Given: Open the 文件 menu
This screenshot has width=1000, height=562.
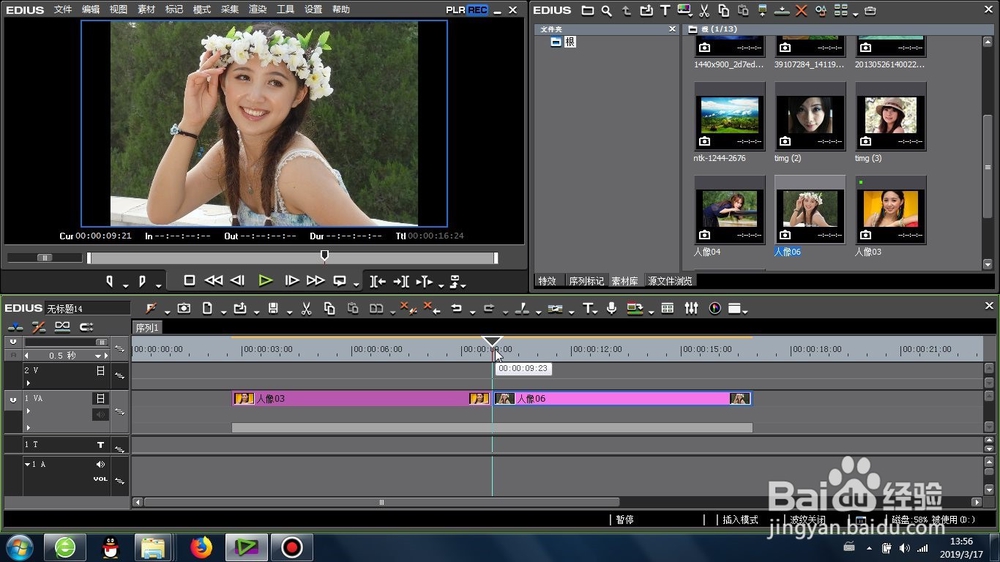Looking at the screenshot, I should [x=62, y=10].
